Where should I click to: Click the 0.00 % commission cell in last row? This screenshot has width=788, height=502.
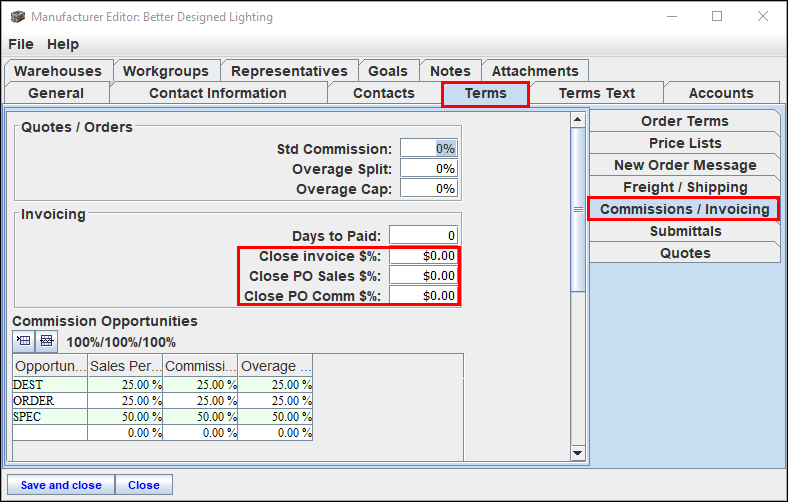[201, 433]
